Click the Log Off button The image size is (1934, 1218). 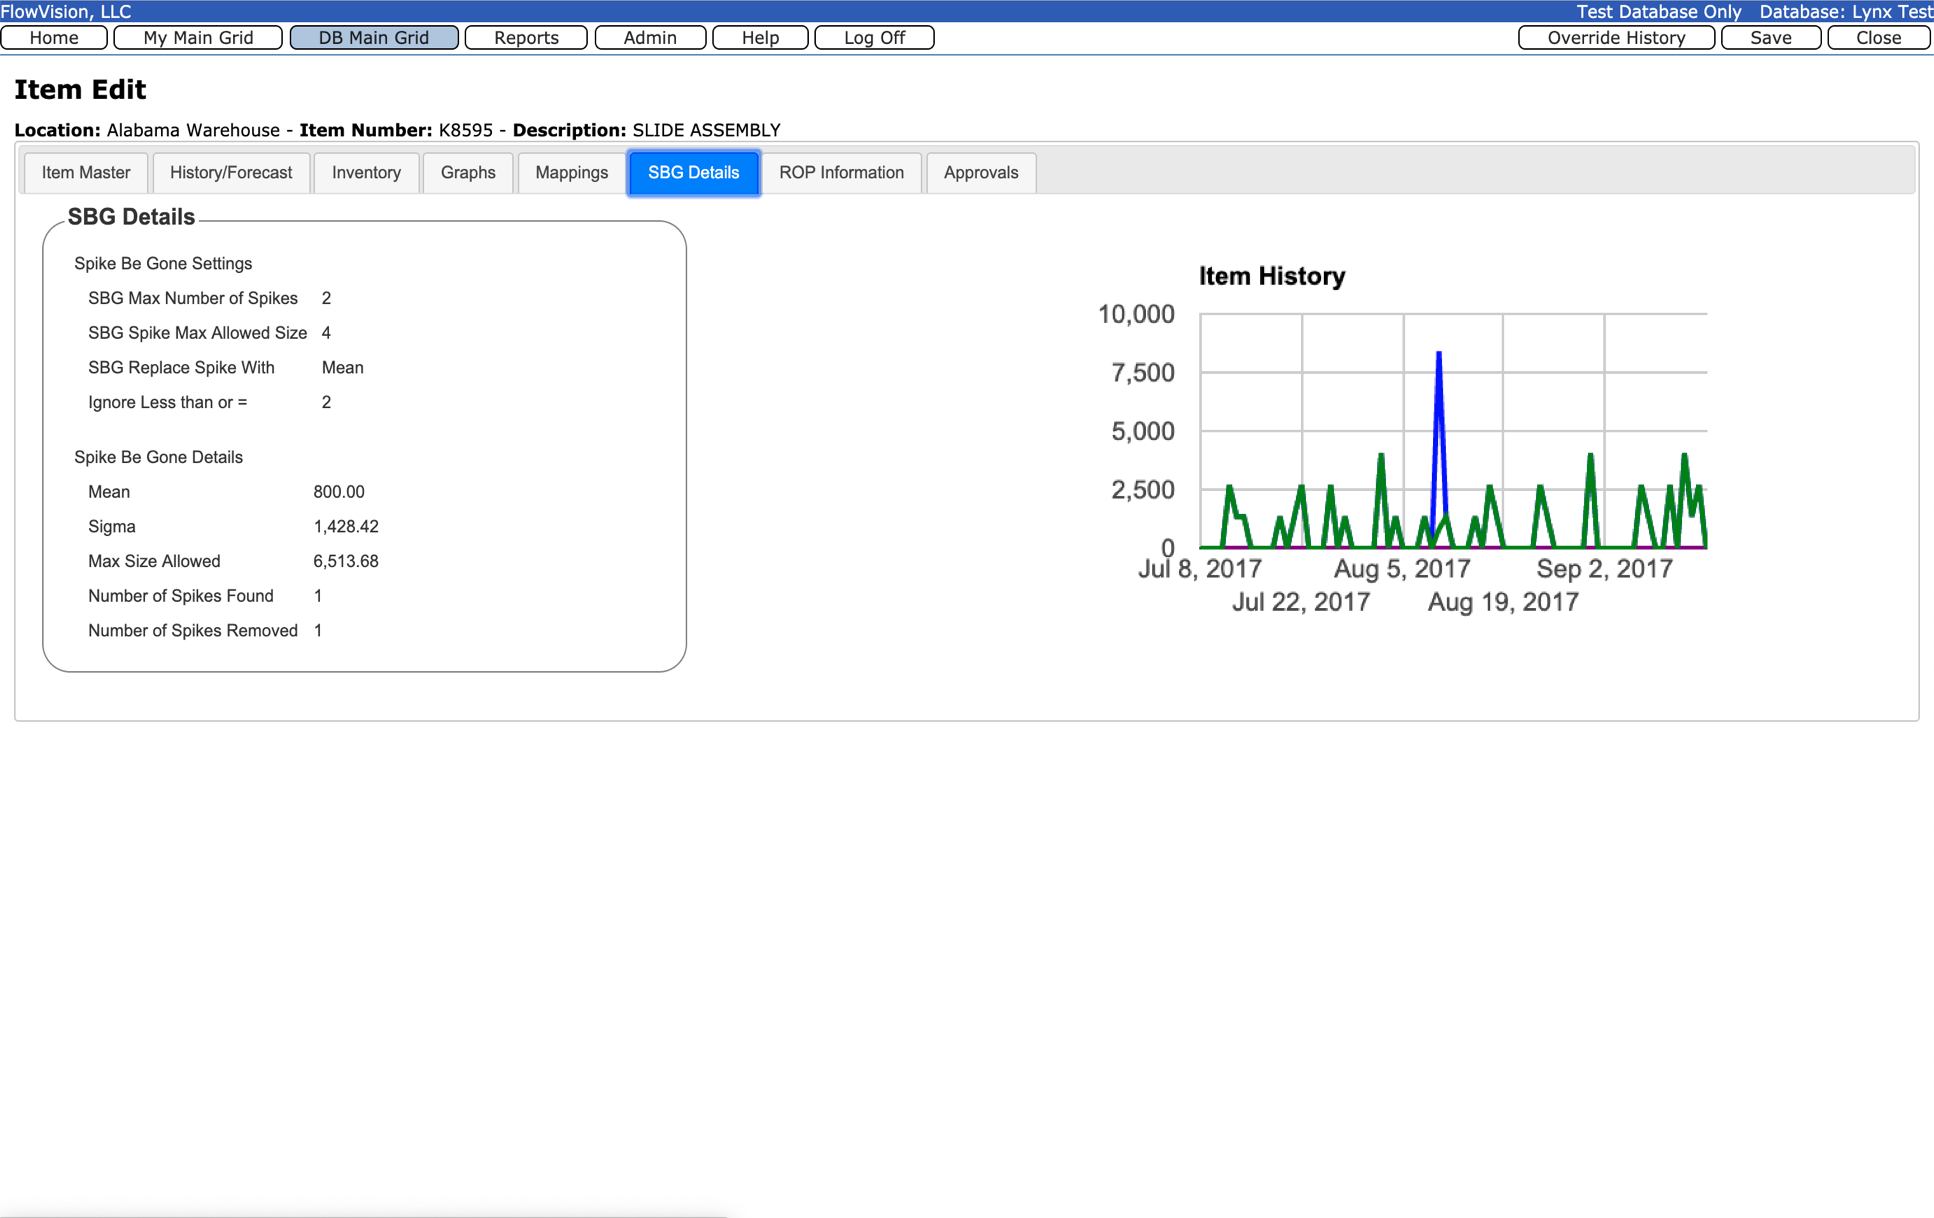point(874,38)
